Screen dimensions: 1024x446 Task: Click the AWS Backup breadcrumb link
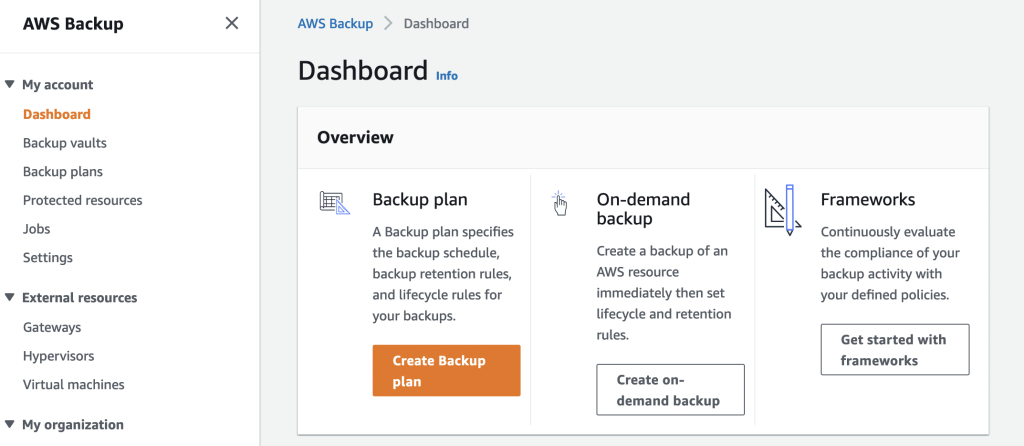(x=336, y=24)
